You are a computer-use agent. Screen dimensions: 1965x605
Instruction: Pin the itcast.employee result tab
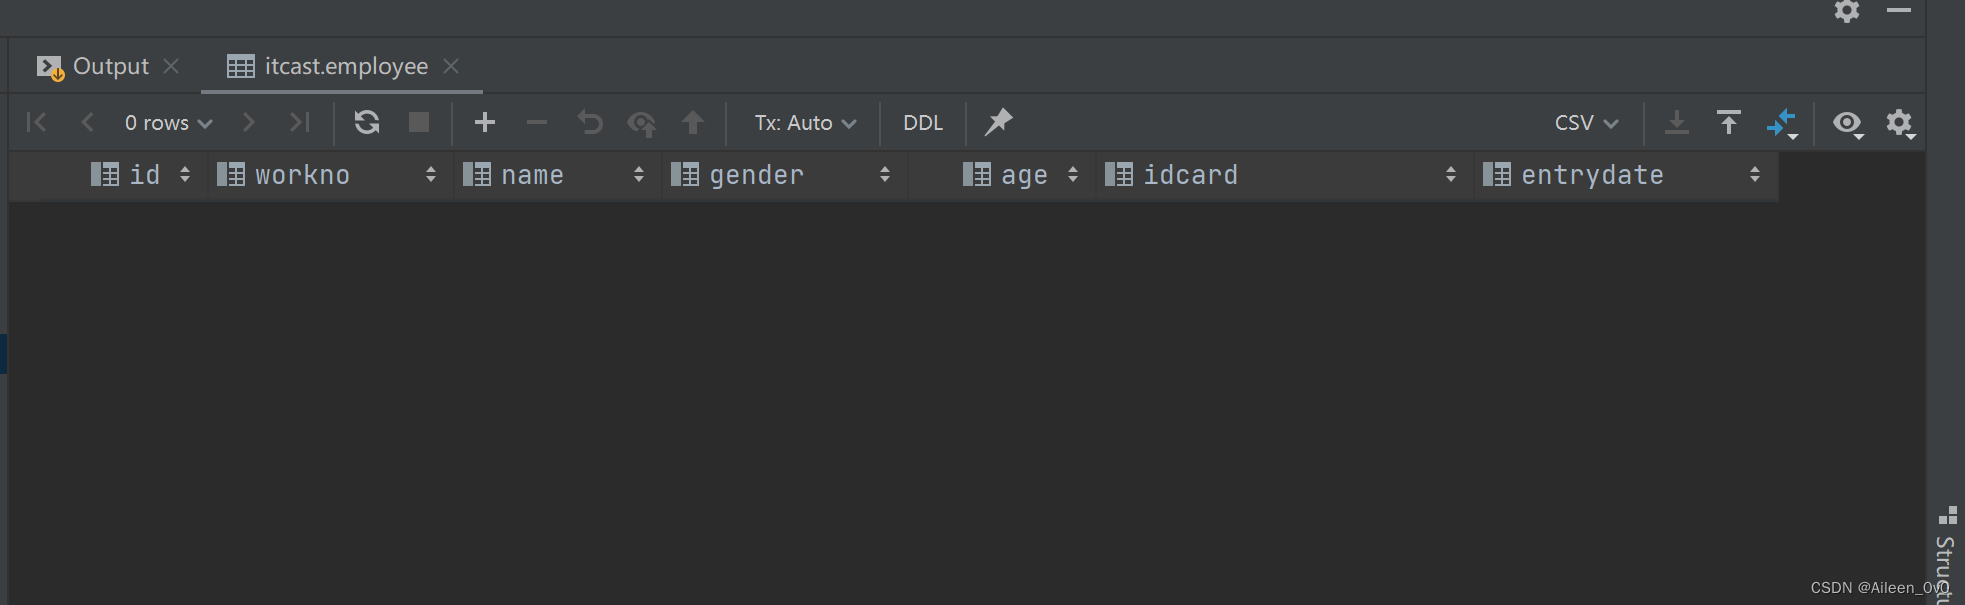998,122
